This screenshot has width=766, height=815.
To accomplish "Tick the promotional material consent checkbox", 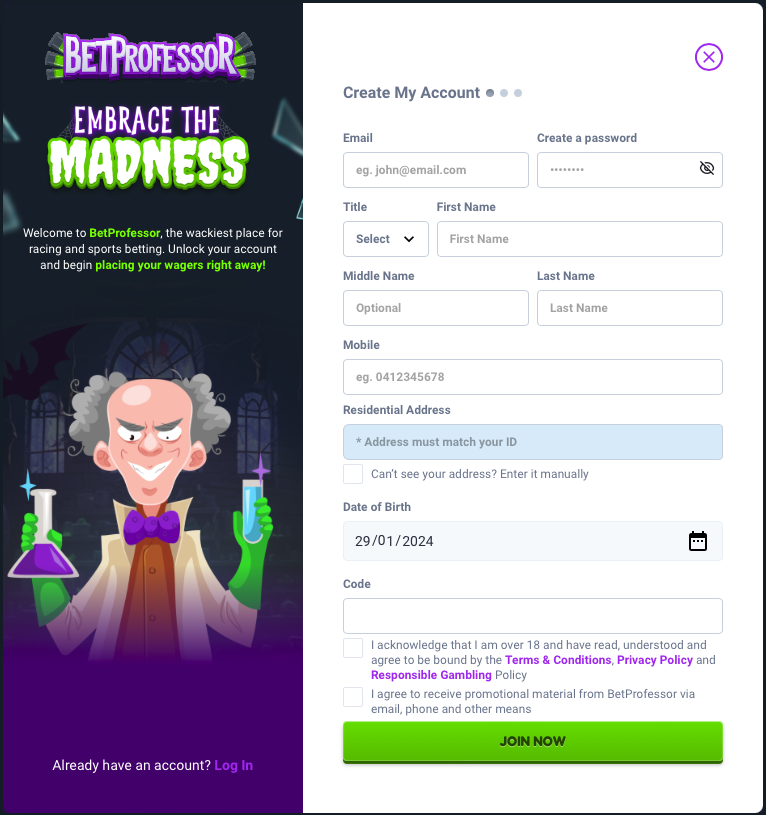I will tap(353, 697).
